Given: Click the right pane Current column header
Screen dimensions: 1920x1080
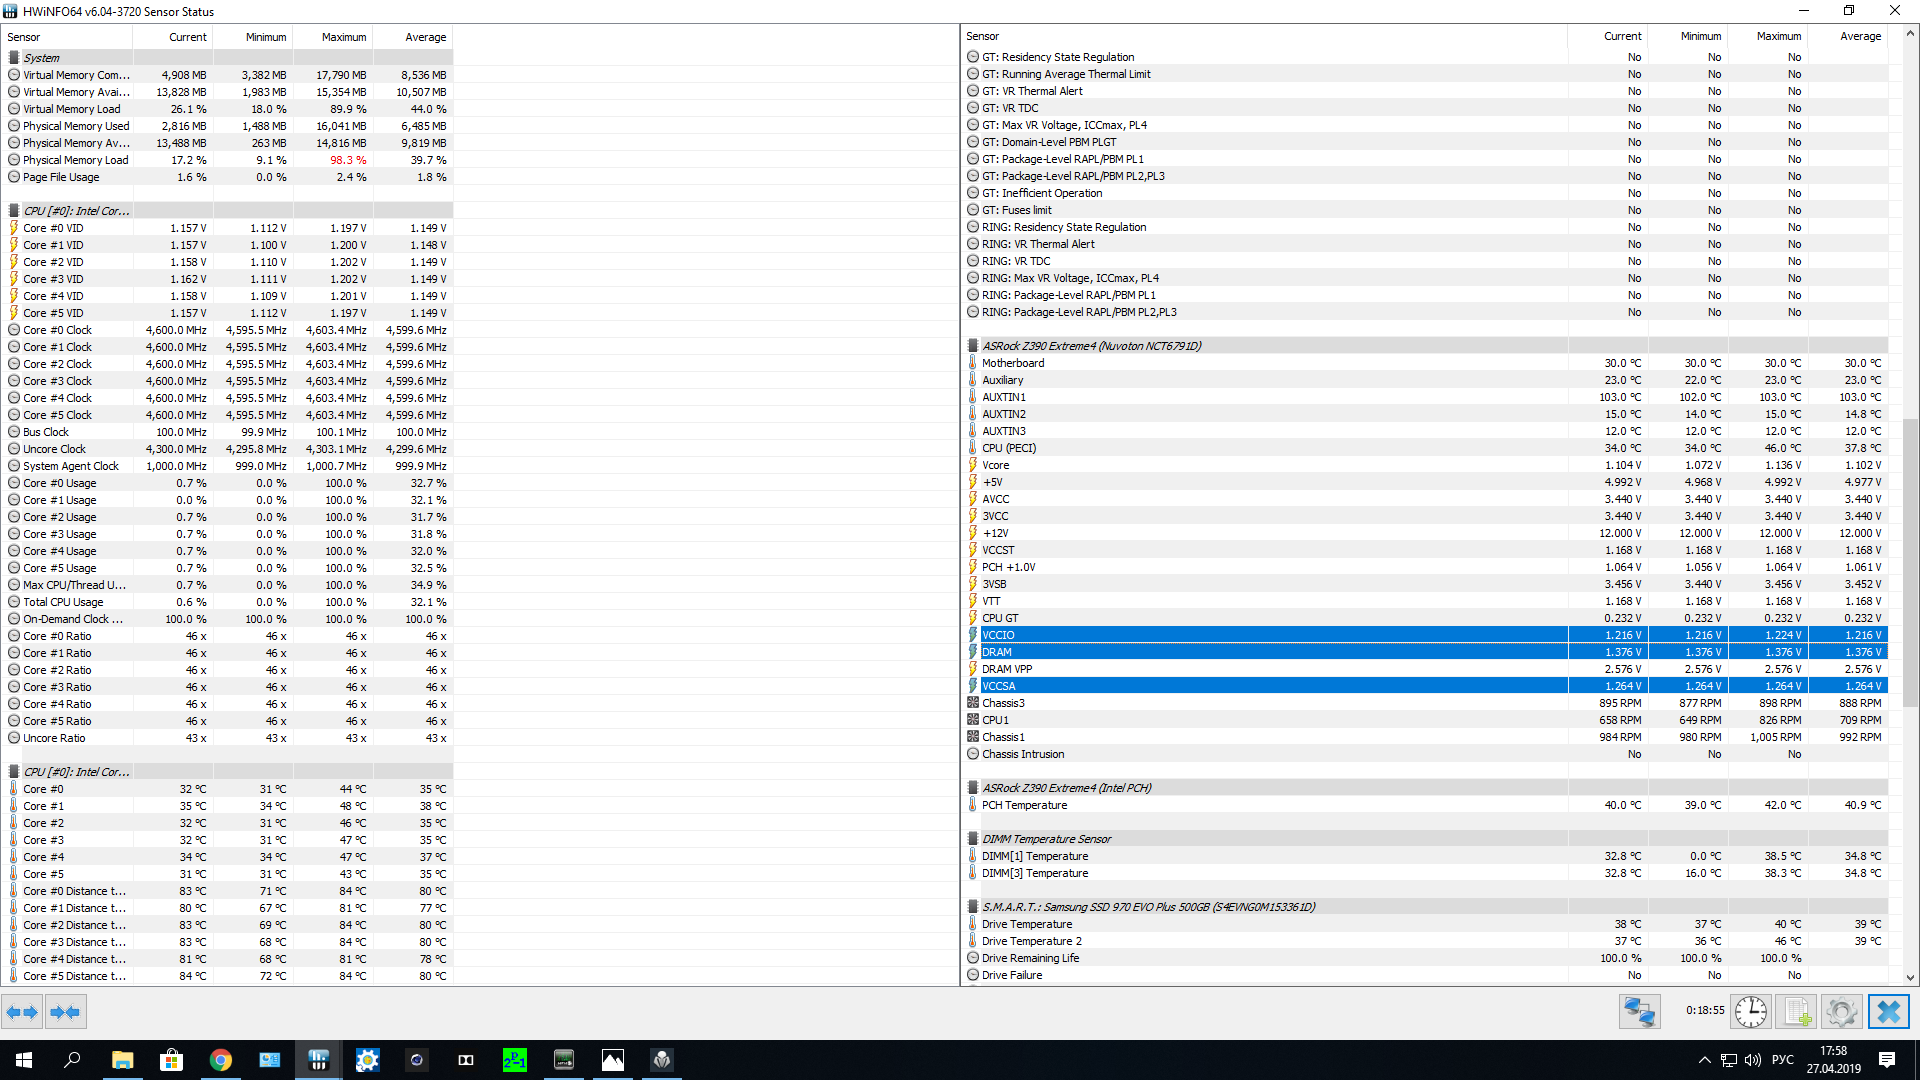Looking at the screenshot, I should [1622, 36].
